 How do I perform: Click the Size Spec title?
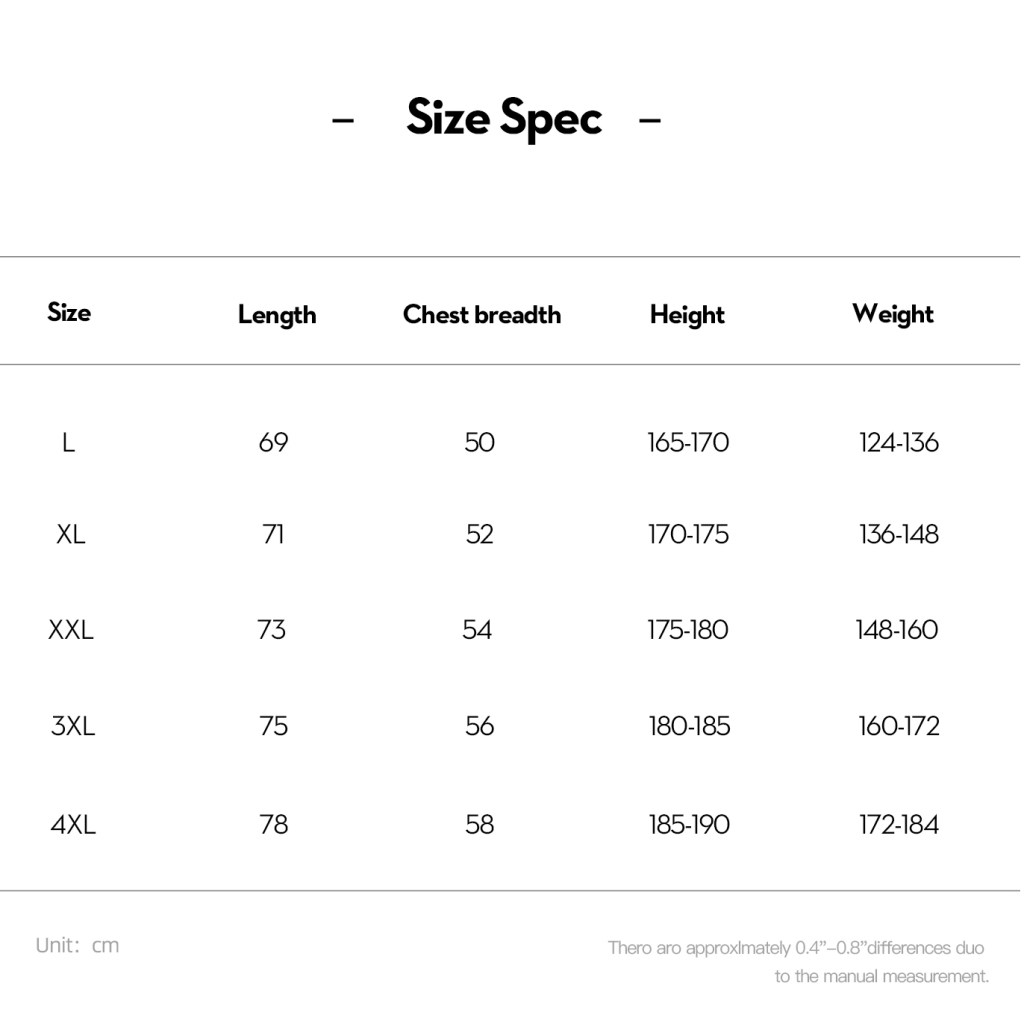coord(504,118)
